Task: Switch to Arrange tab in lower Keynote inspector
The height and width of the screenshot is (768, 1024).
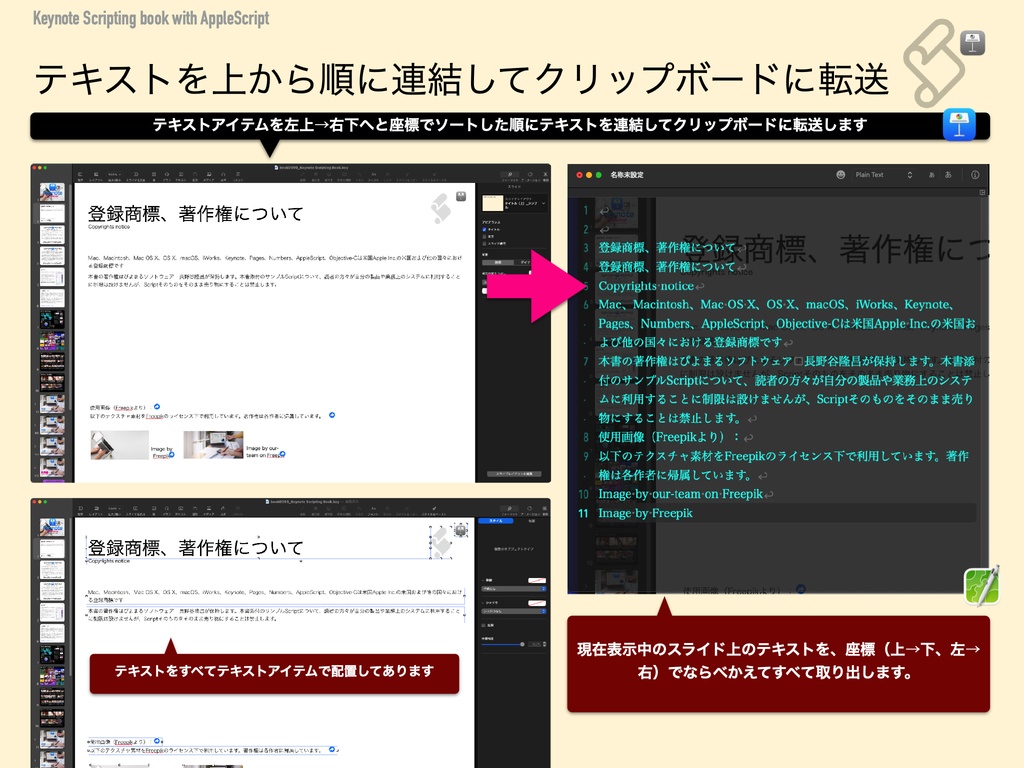Action: [532, 520]
